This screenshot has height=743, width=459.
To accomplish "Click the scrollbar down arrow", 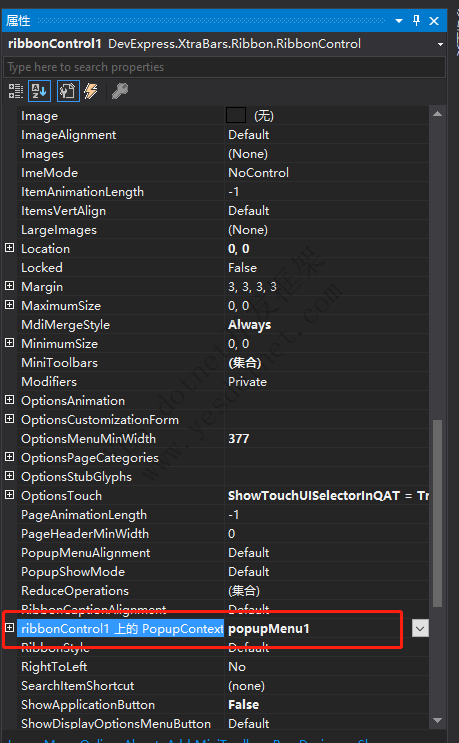I will coord(437,721).
